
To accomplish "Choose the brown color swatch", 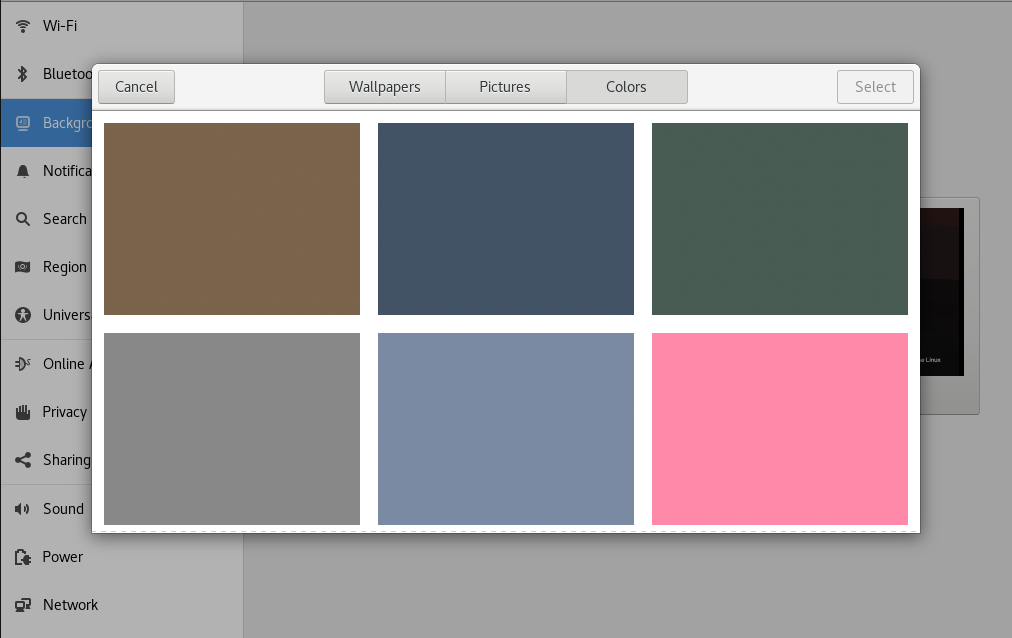I will (x=232, y=219).
